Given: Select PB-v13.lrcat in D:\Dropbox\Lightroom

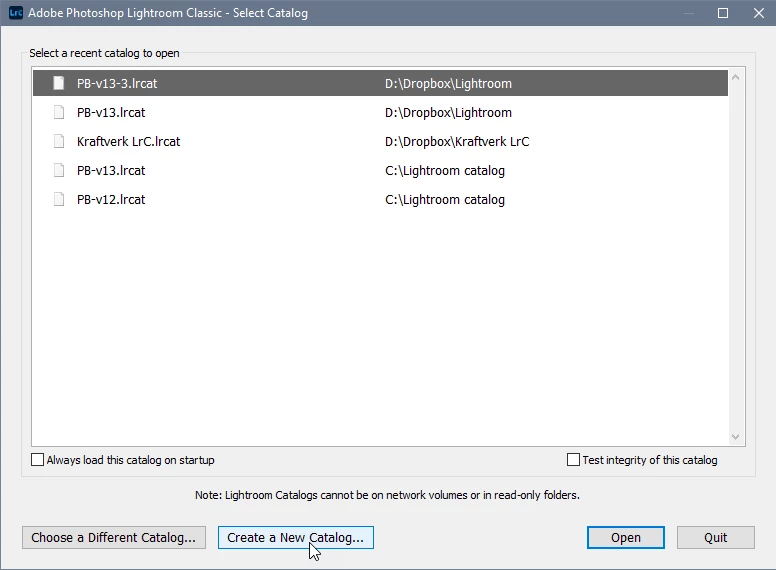Looking at the screenshot, I should pyautogui.click(x=111, y=113).
